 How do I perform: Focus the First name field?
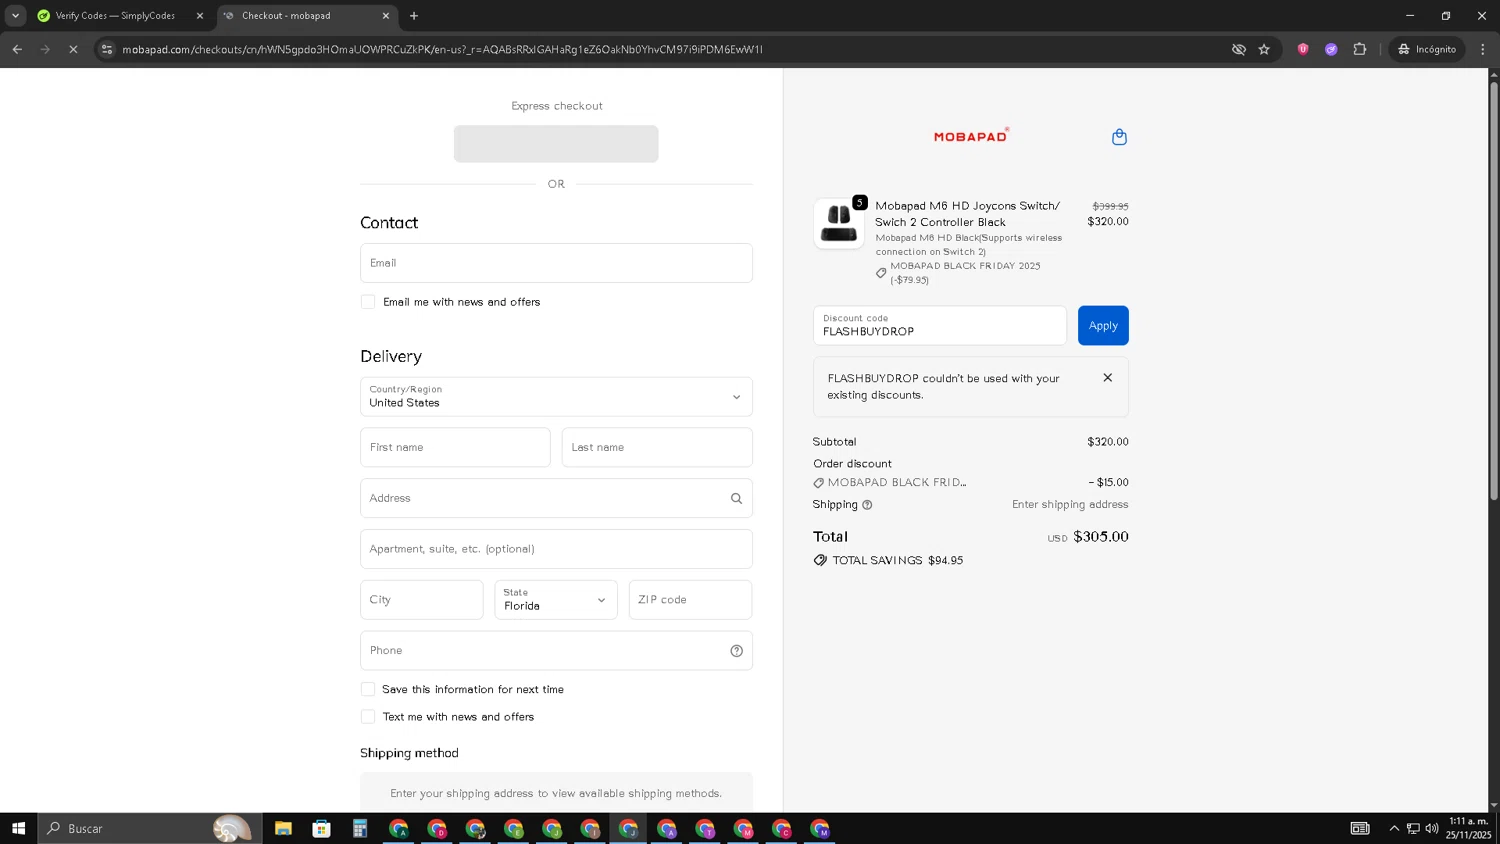[x=455, y=447]
